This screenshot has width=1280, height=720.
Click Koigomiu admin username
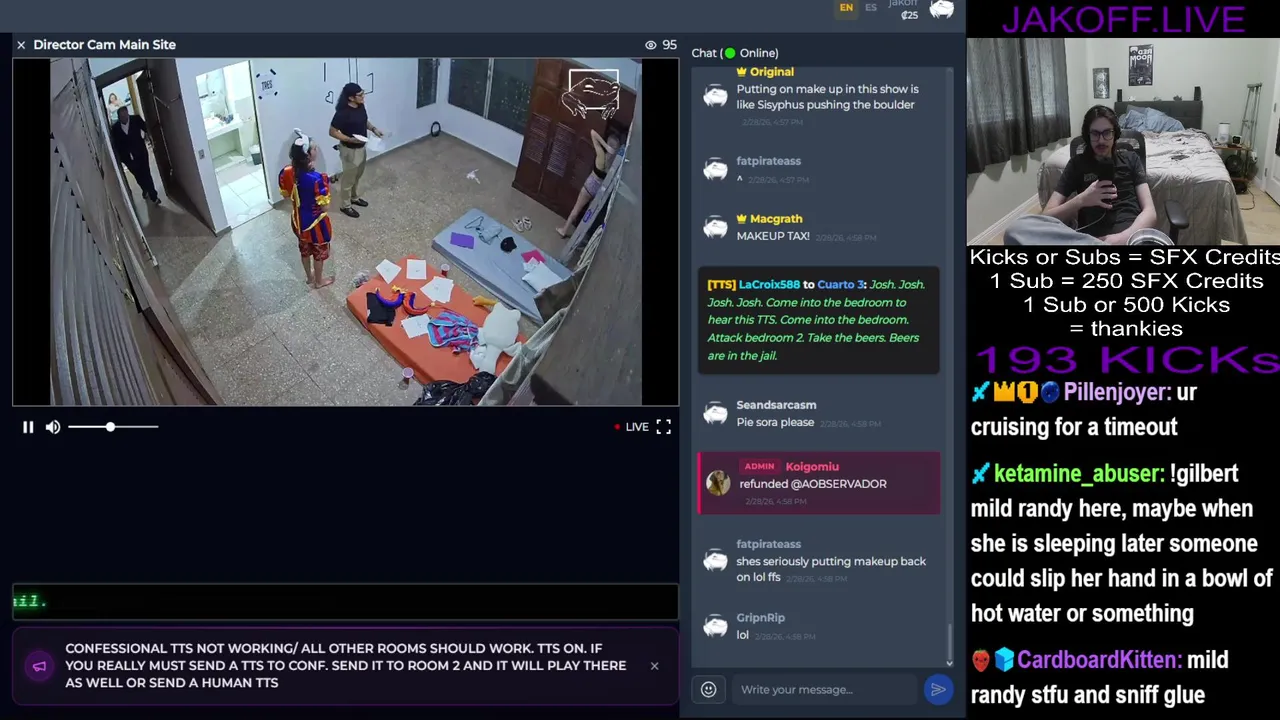point(812,466)
